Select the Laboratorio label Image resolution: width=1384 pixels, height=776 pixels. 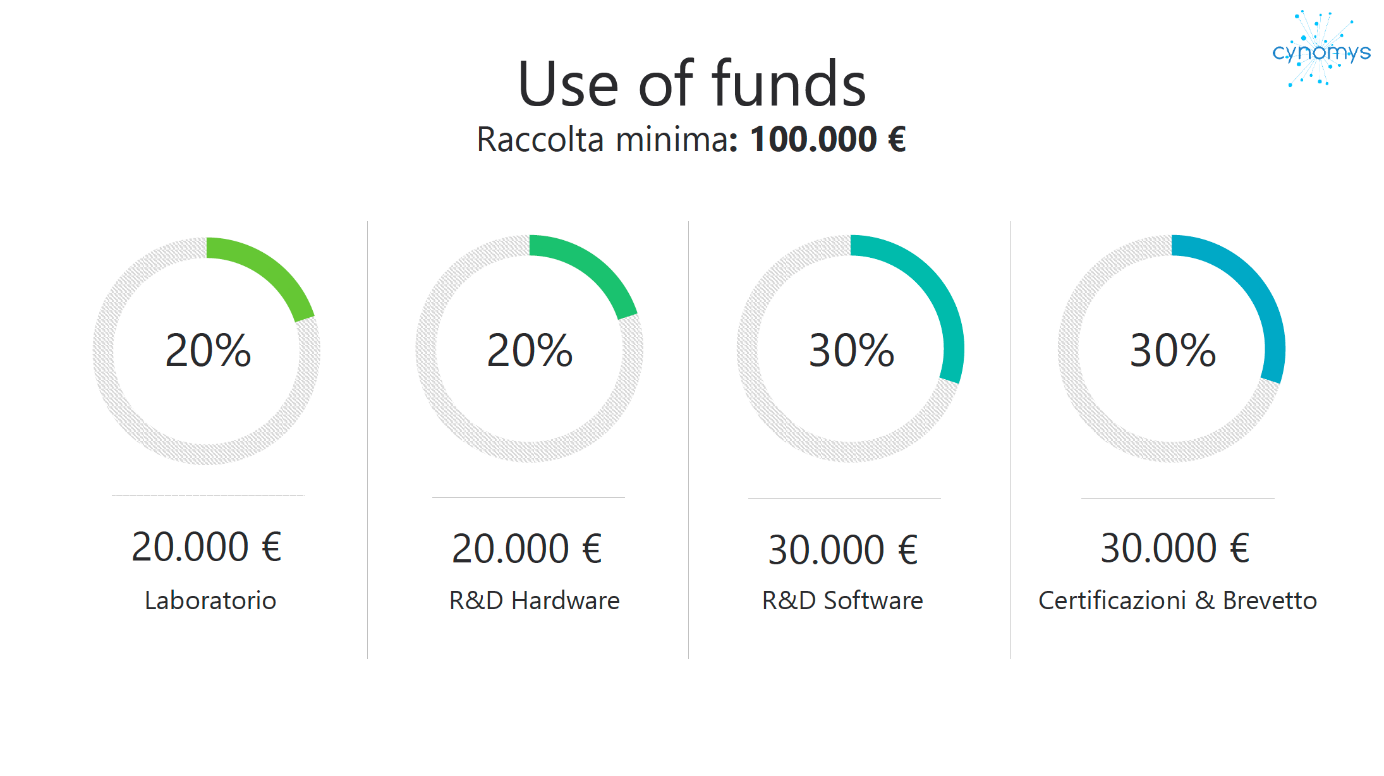(x=211, y=601)
